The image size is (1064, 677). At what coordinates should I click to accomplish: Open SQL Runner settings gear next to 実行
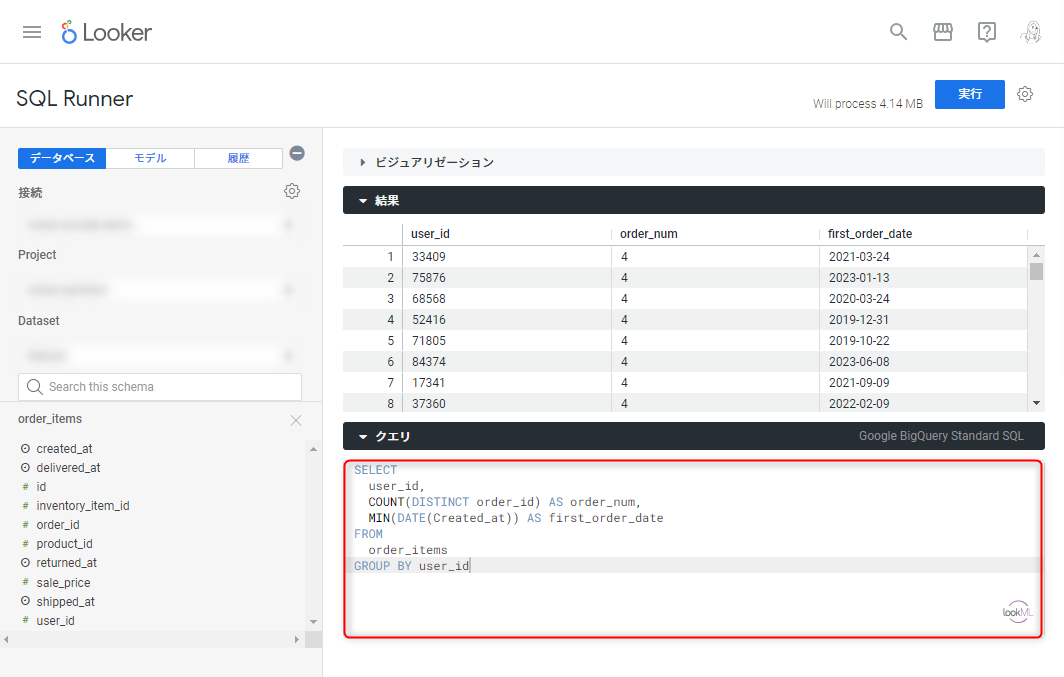1024,93
